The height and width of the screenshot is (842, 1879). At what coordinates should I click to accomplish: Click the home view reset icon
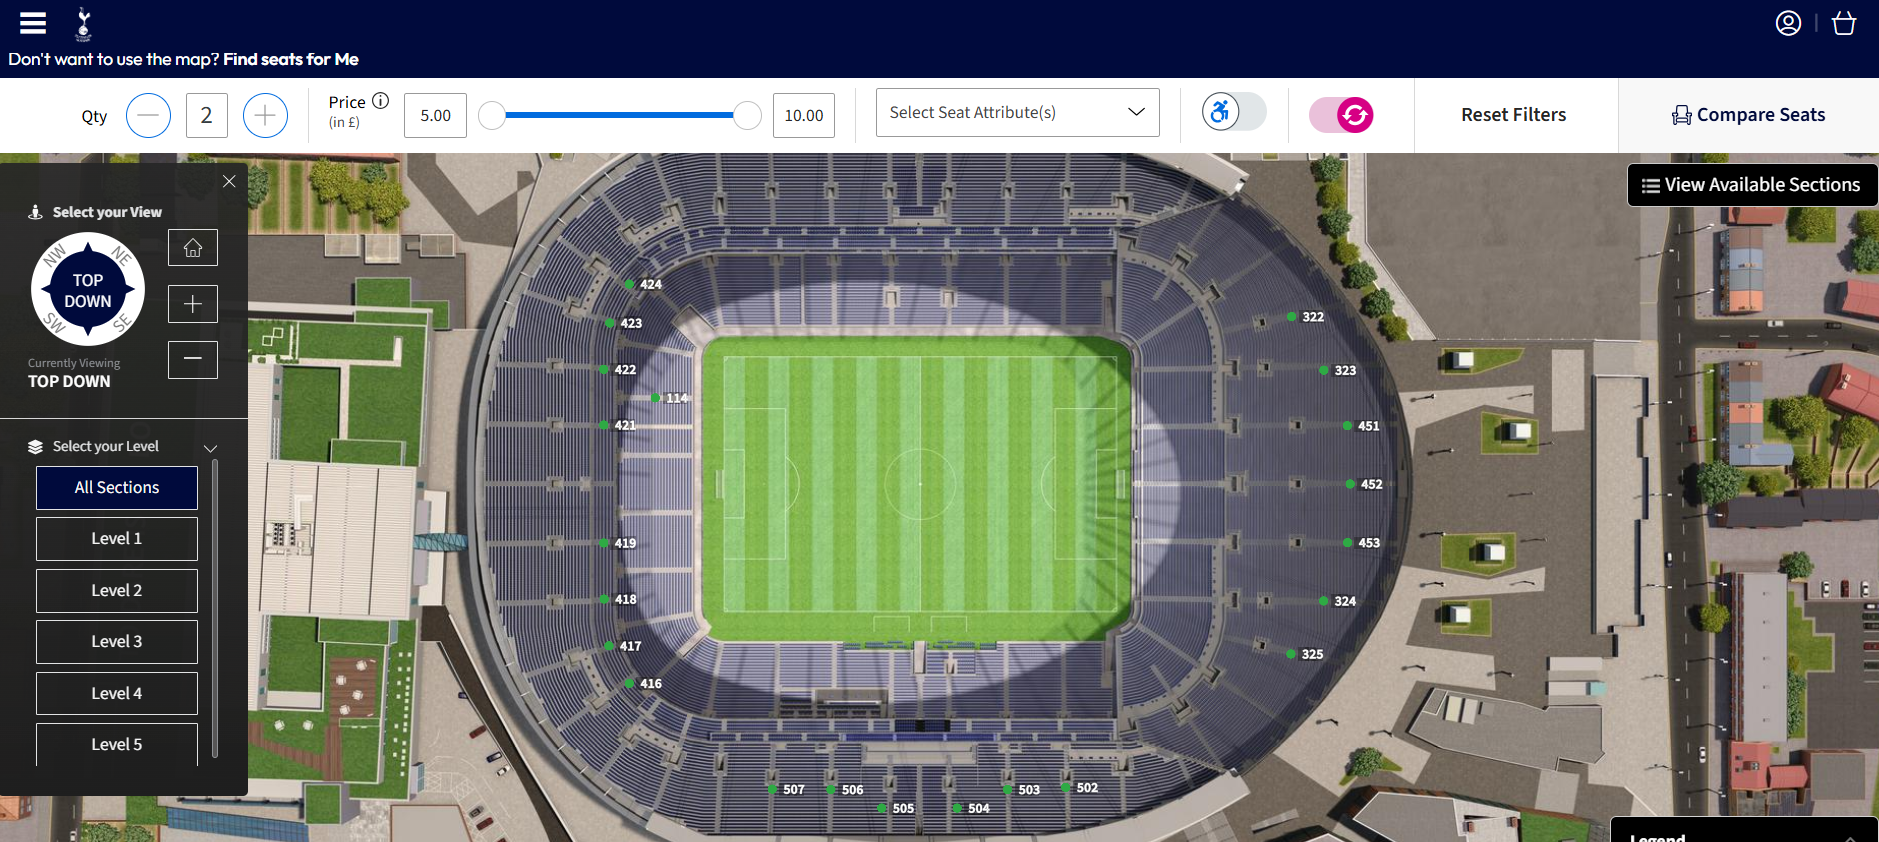[x=193, y=248]
